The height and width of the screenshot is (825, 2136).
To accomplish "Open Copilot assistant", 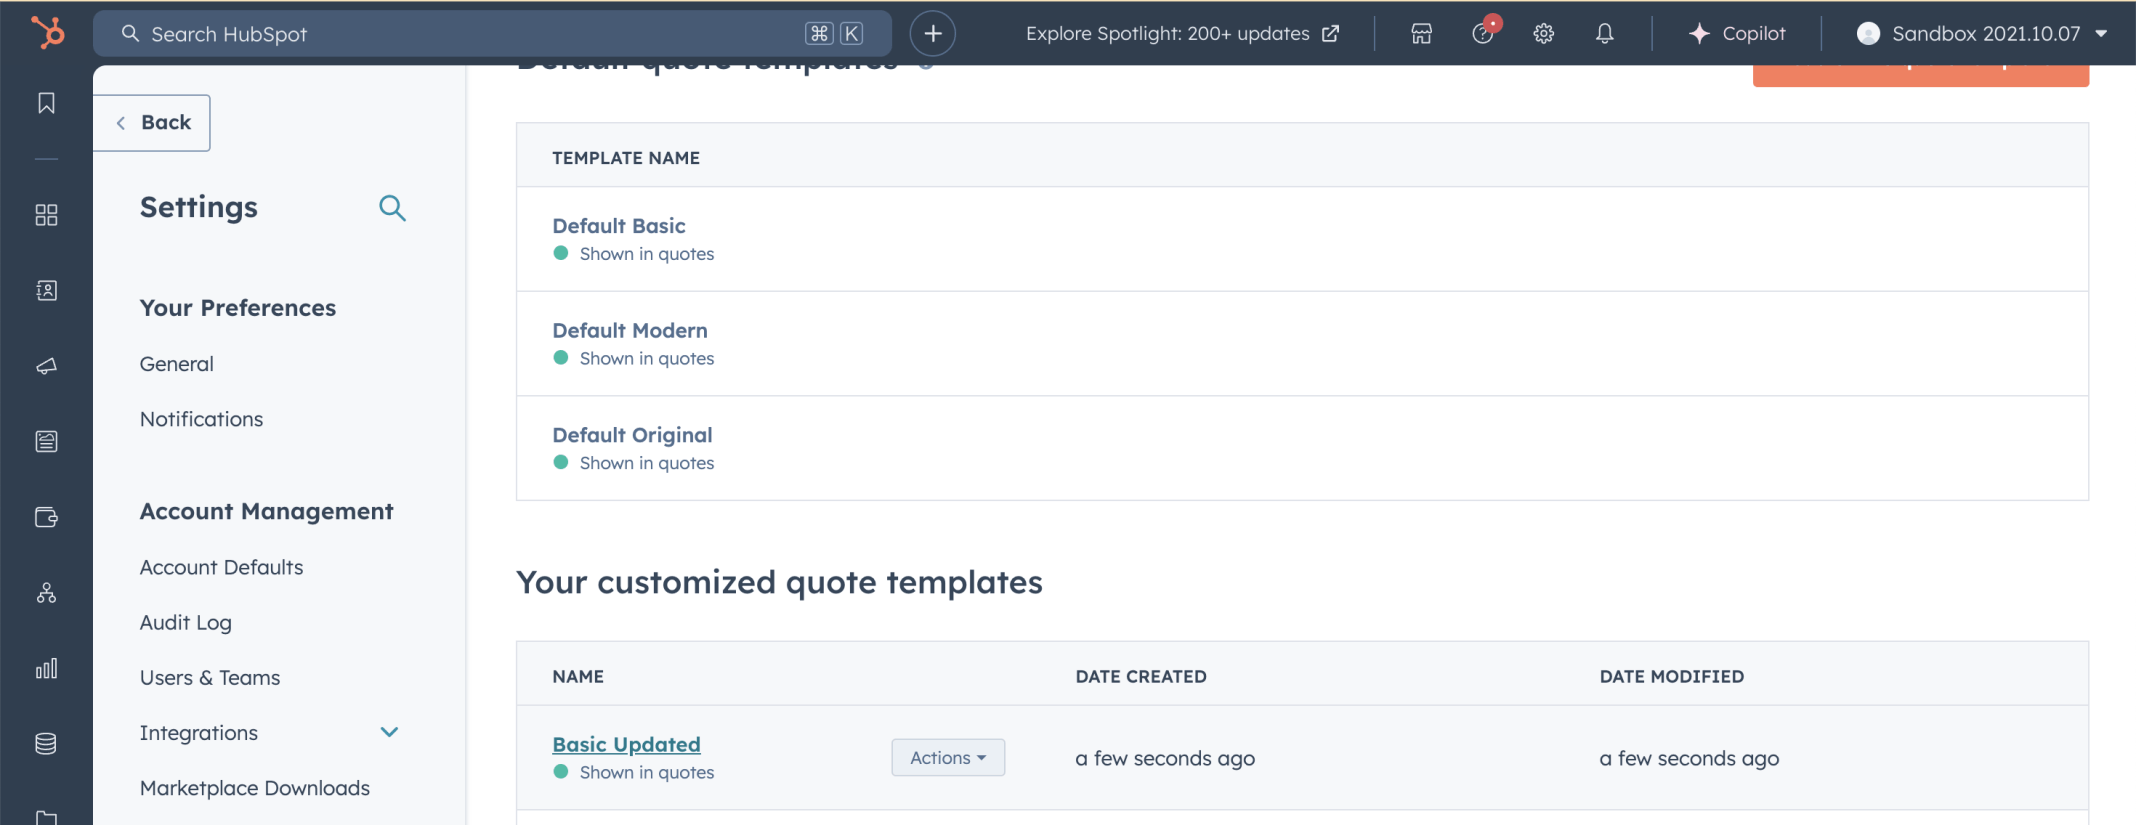I will [1737, 33].
